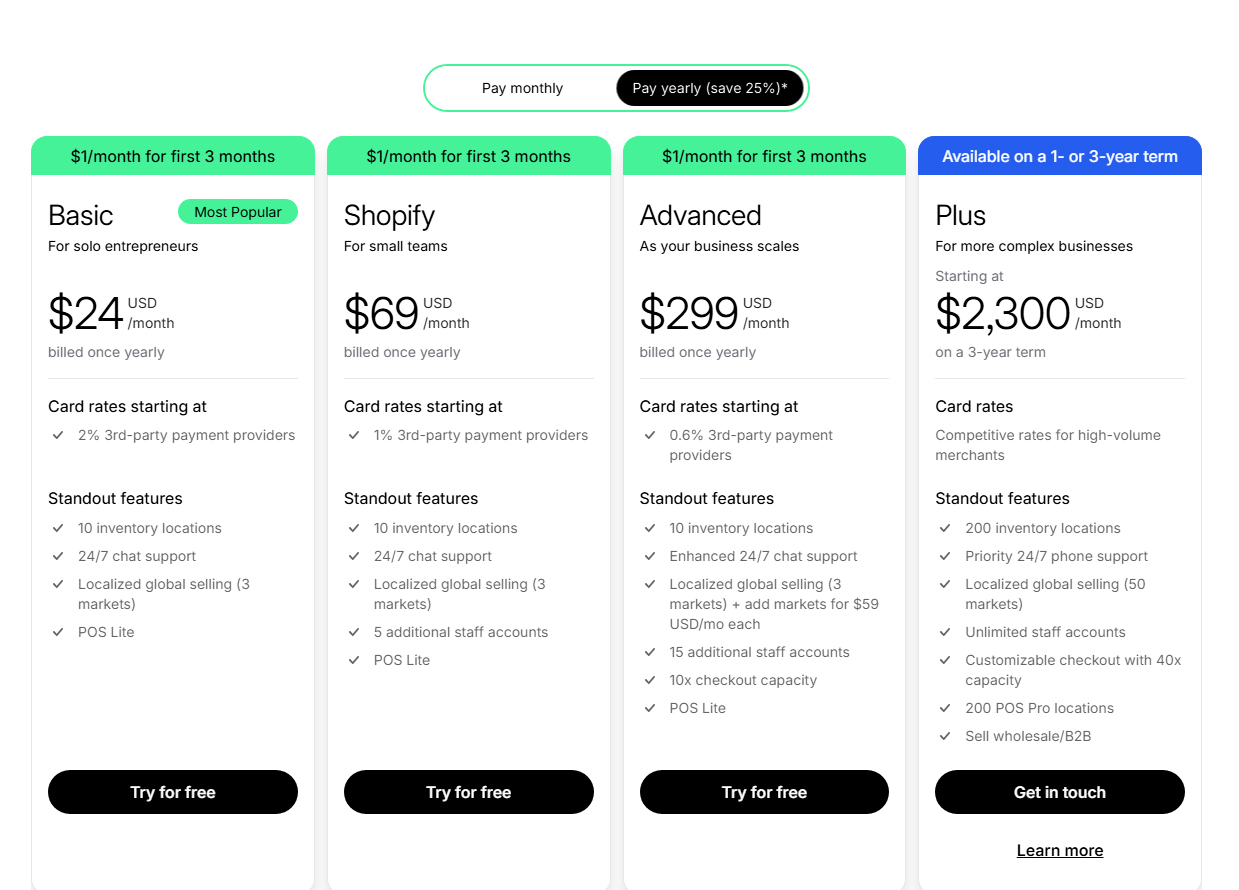1239x890 pixels.
Task: Click Get in touch on the Plus plan
Action: (1059, 792)
